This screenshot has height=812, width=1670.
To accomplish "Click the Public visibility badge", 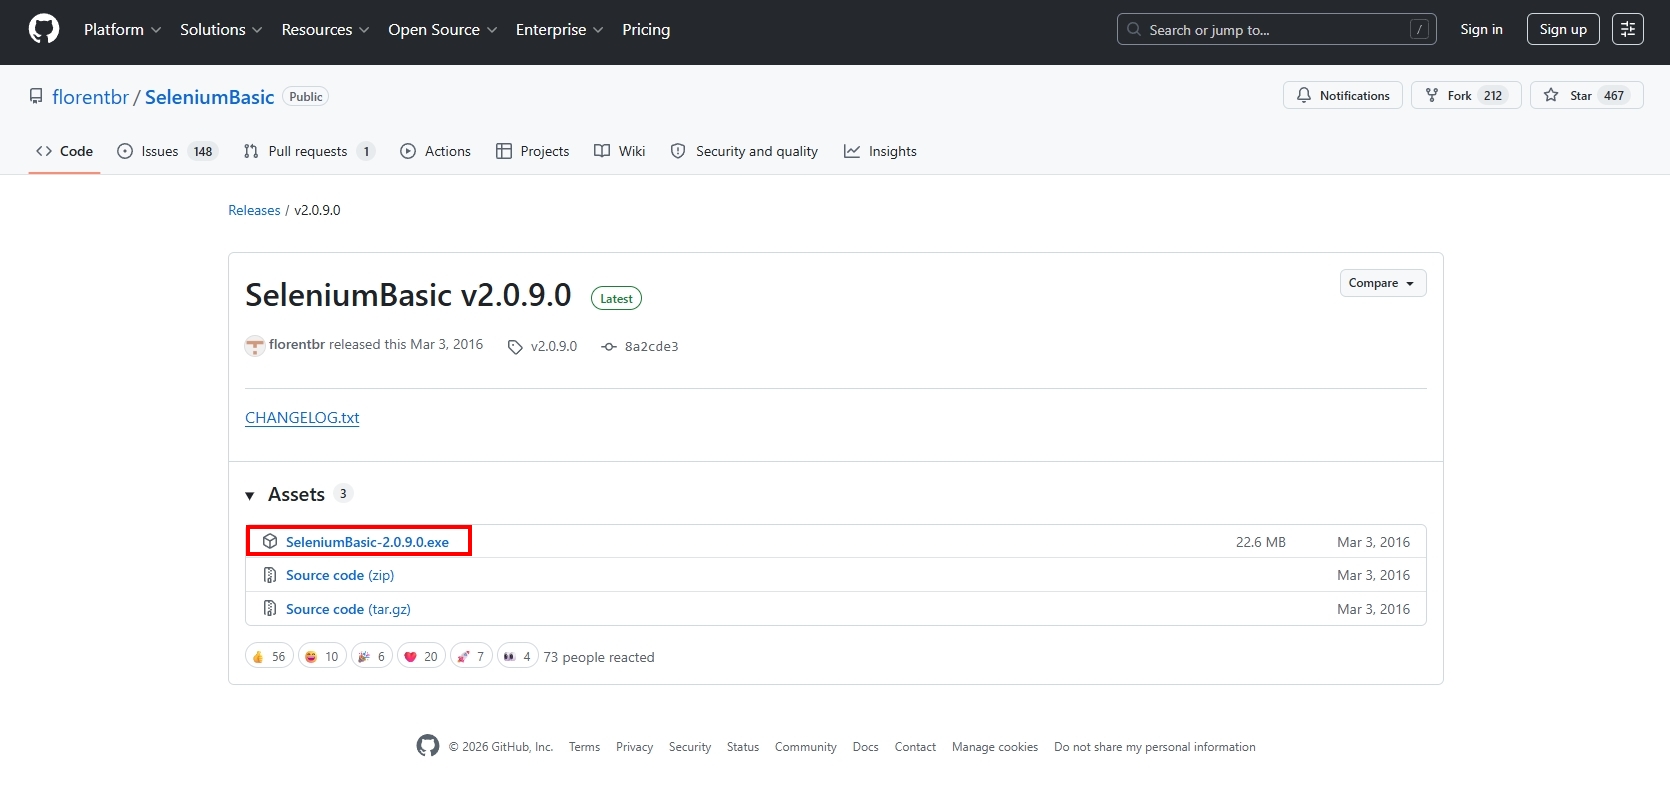I will (x=306, y=97).
